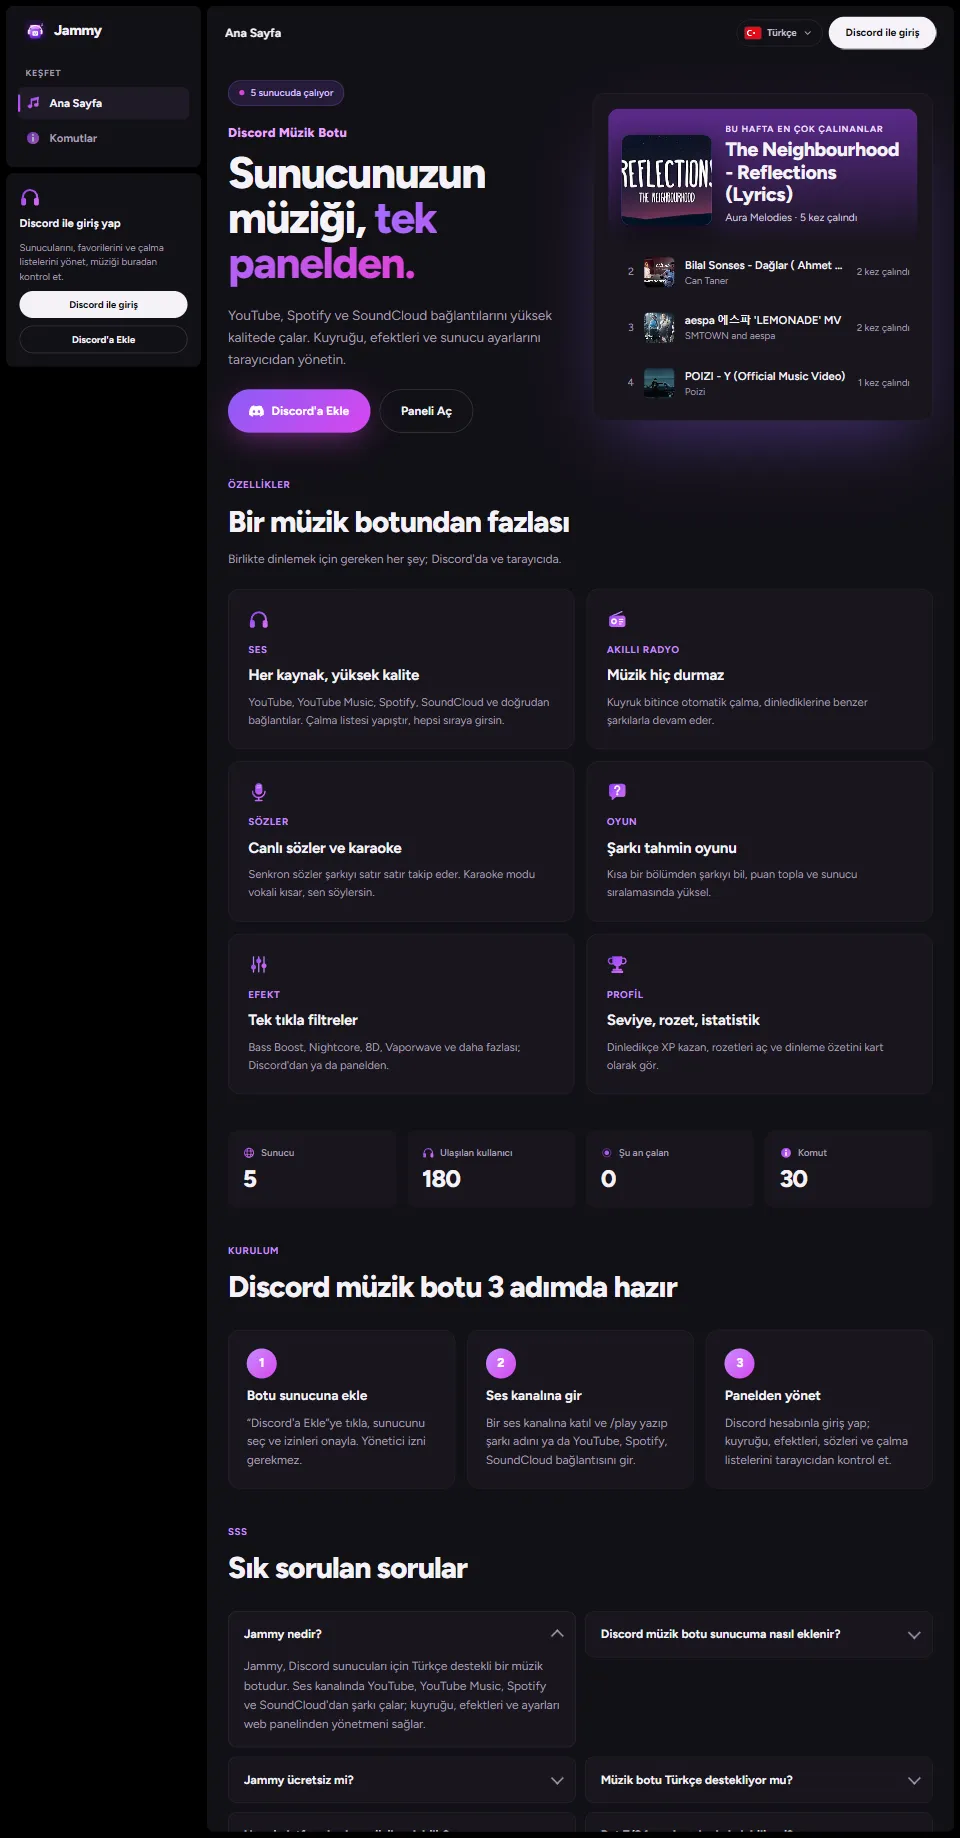
Task: Click the info icon beside Komutlar
Action: click(33, 138)
